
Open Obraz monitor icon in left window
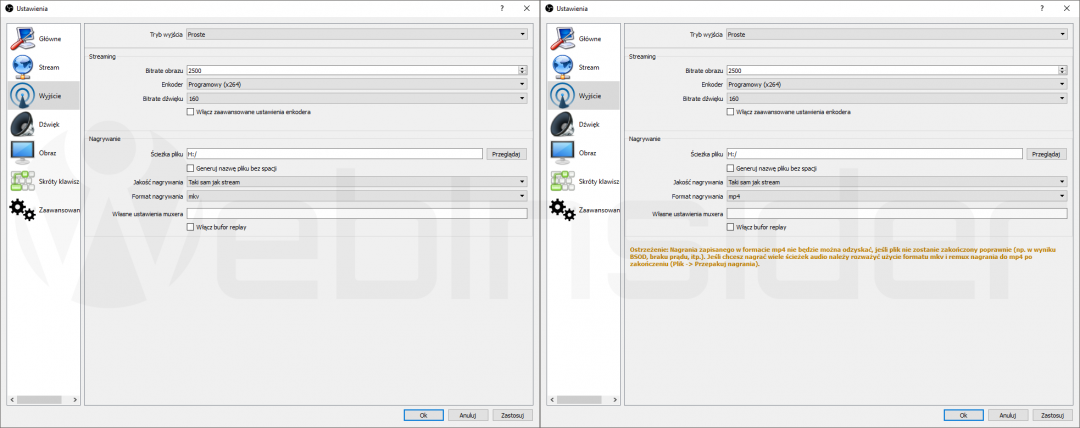22,152
